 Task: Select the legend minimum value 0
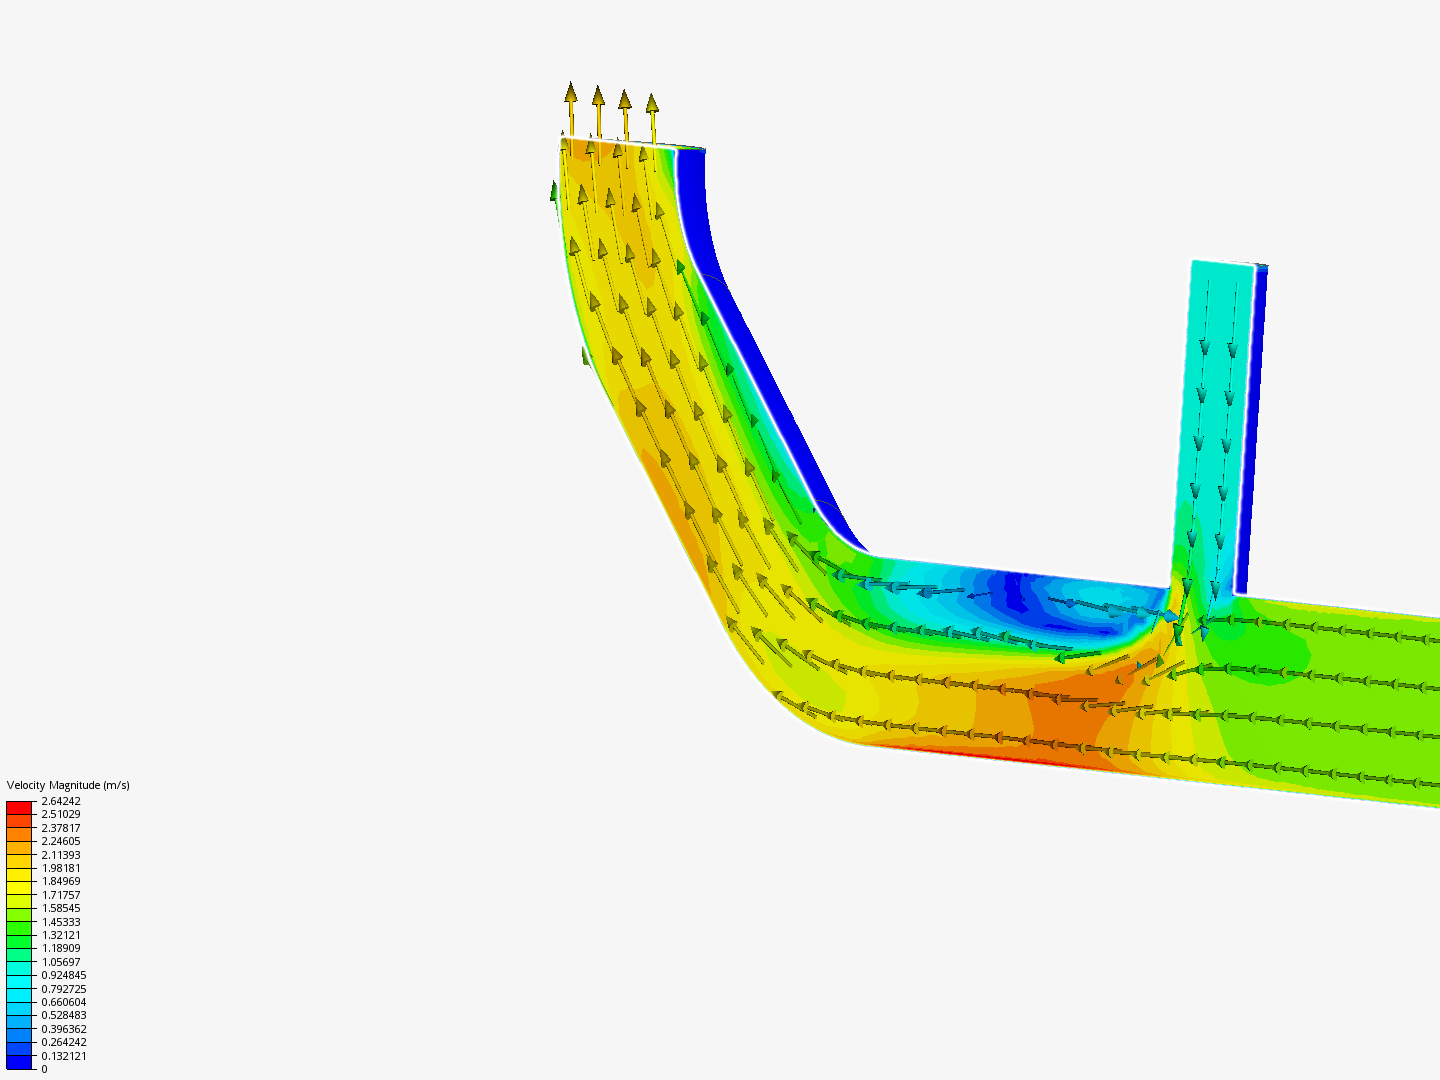(x=44, y=1069)
